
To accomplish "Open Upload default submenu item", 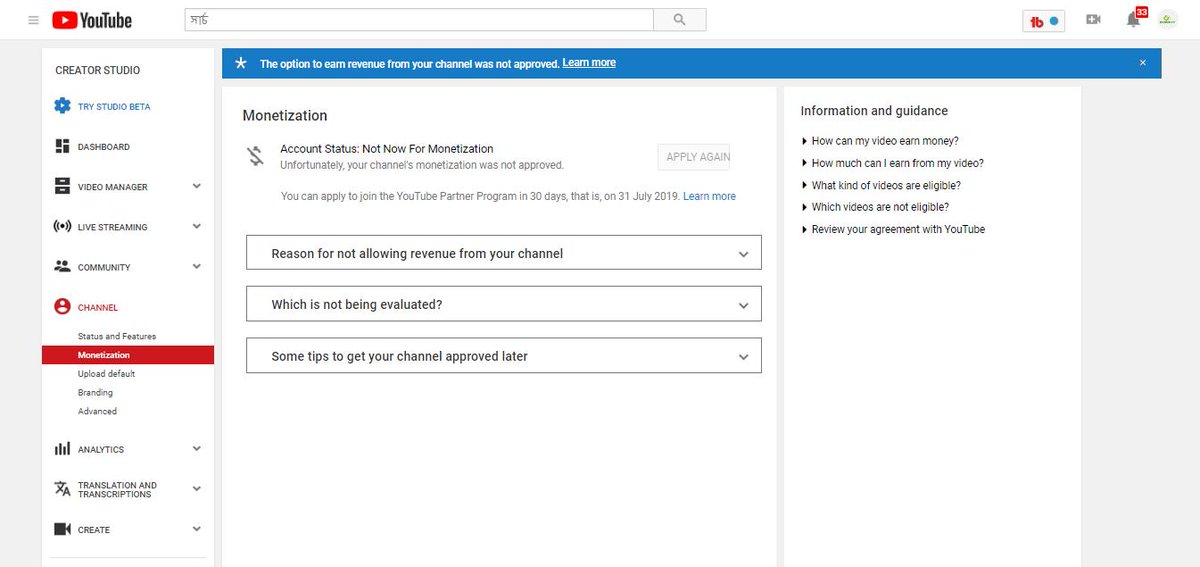I will coord(106,374).
